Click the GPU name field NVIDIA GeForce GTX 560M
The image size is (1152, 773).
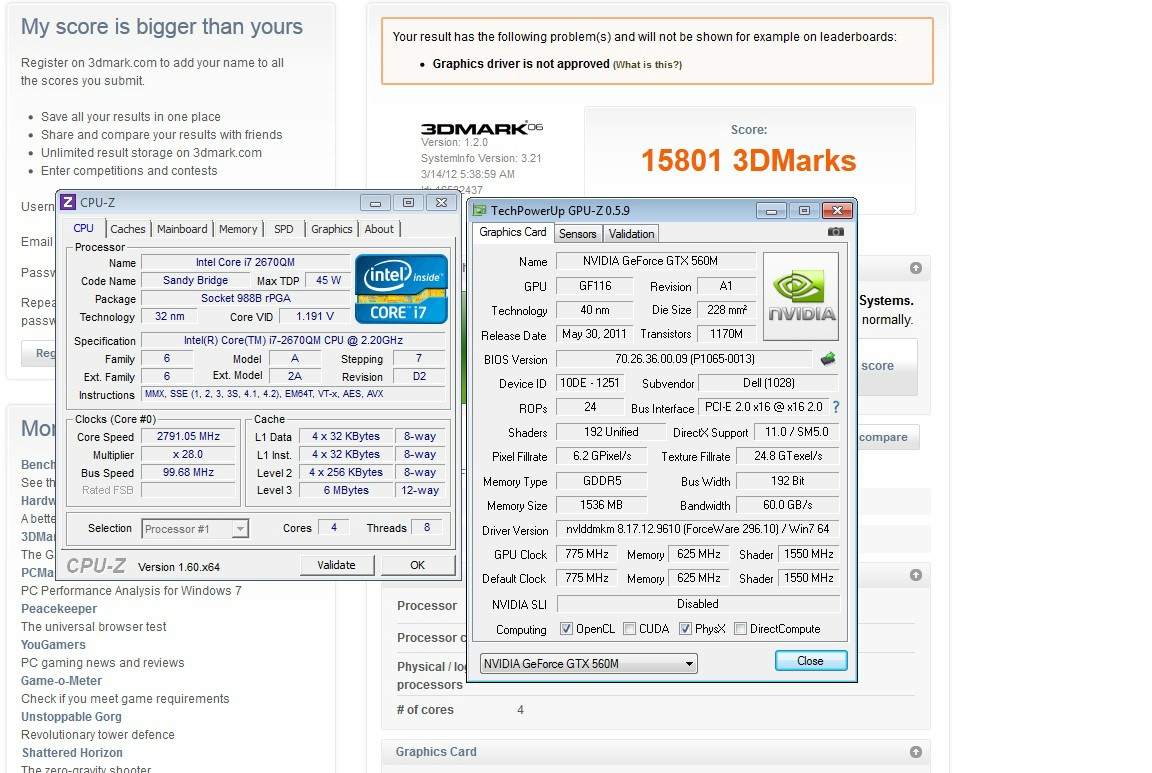656,261
